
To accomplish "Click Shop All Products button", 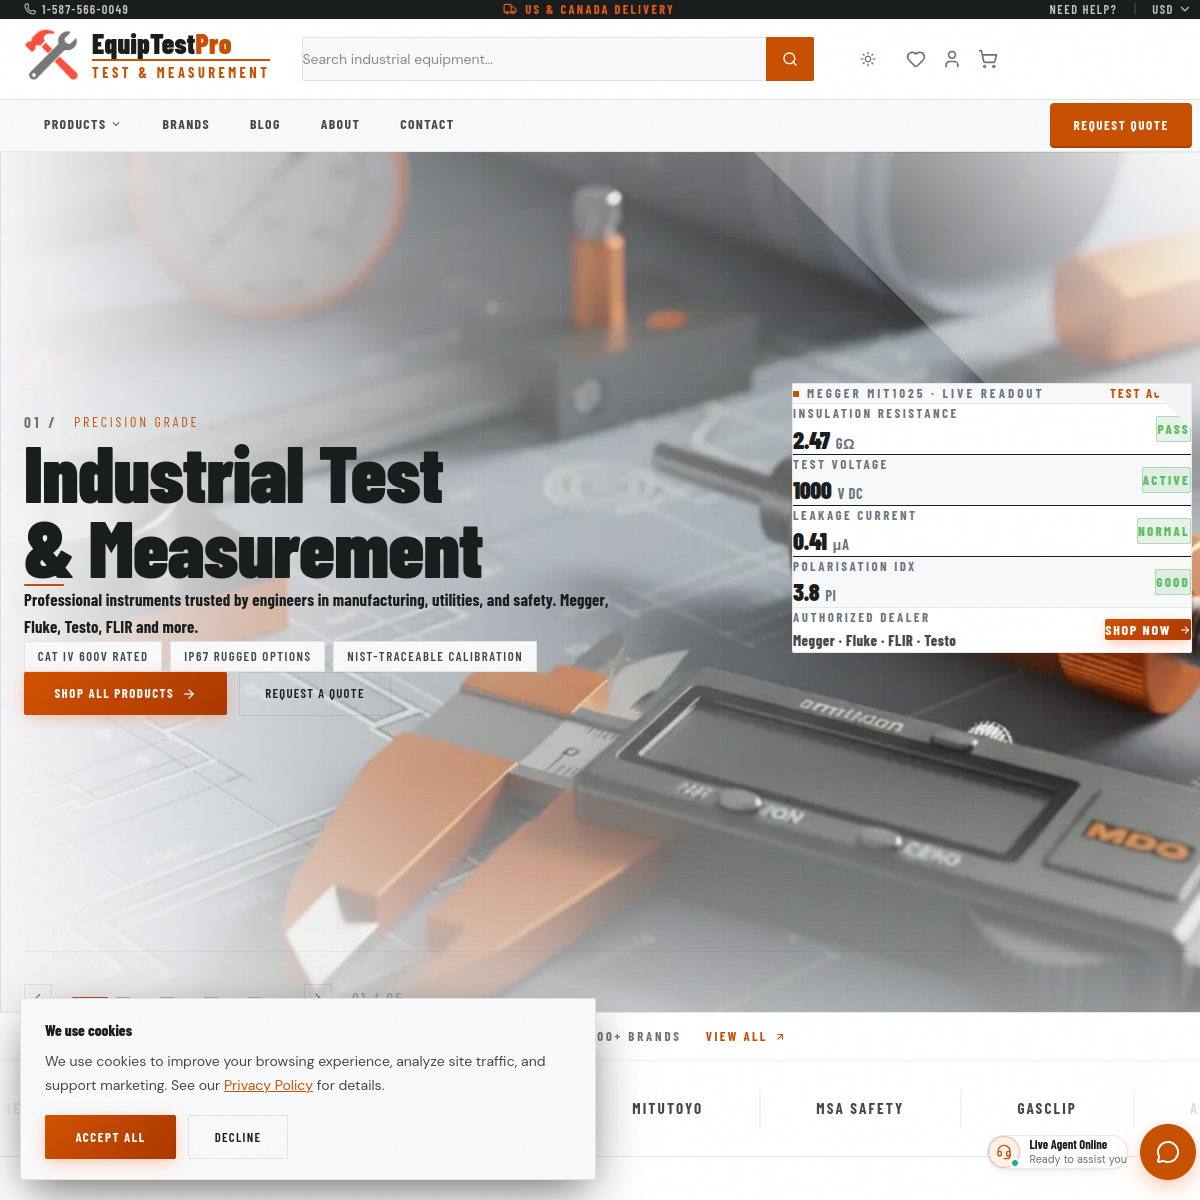I will pyautogui.click(x=125, y=693).
